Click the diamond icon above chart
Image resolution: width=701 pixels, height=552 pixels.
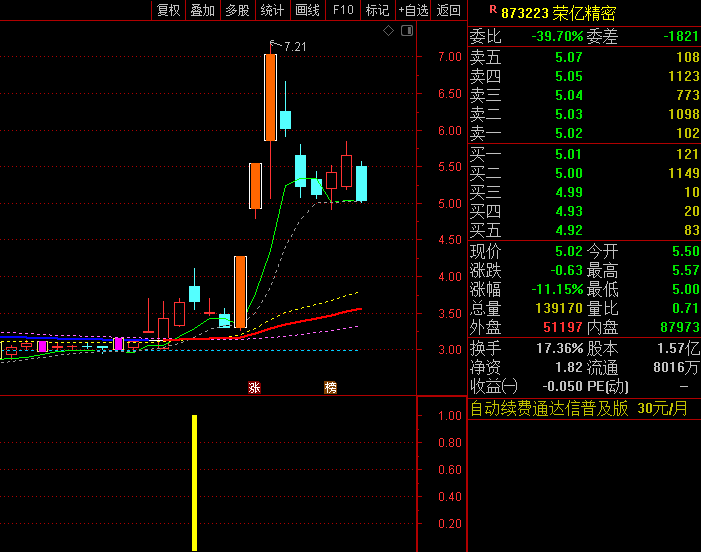point(389,31)
